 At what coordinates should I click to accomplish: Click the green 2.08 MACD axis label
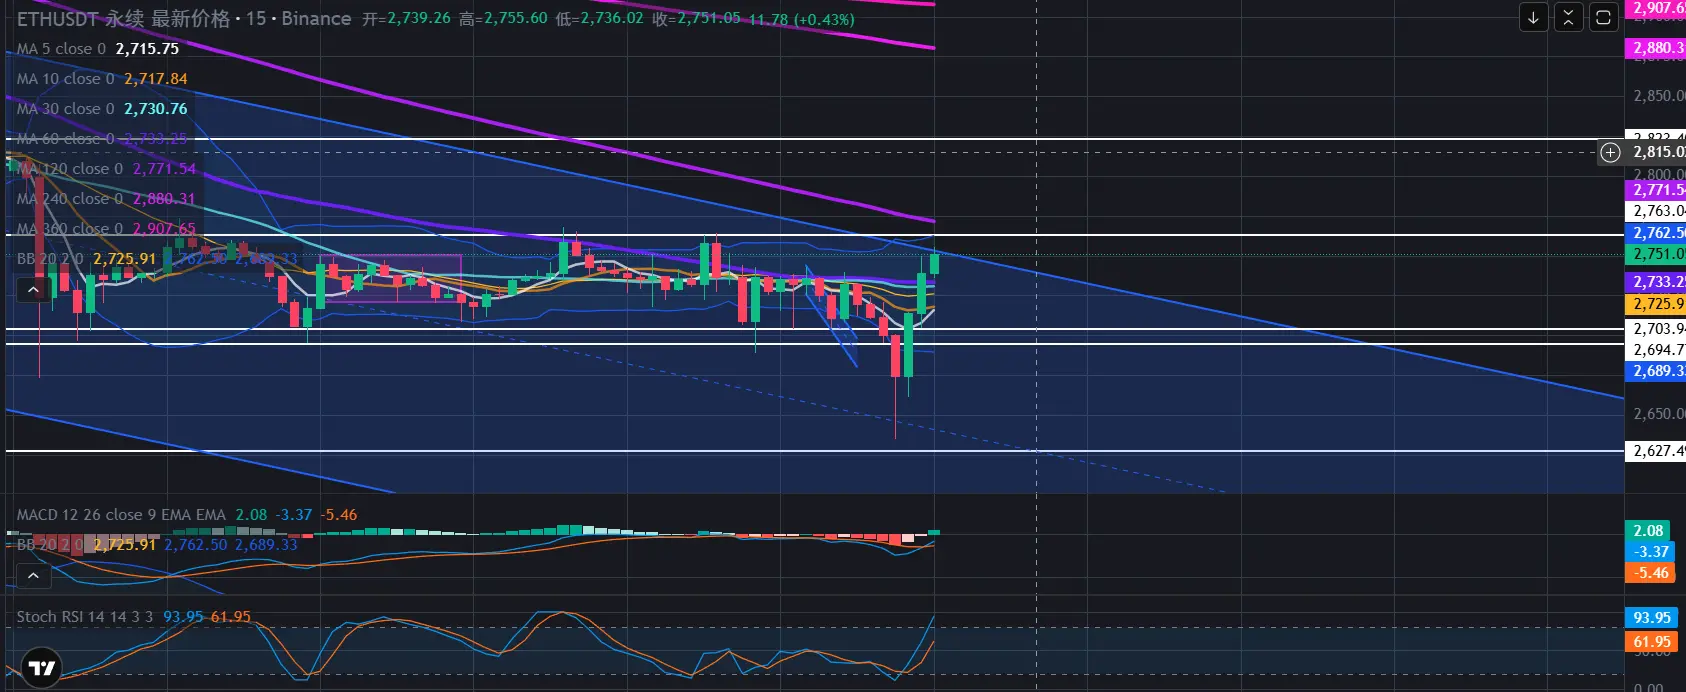pos(1648,531)
